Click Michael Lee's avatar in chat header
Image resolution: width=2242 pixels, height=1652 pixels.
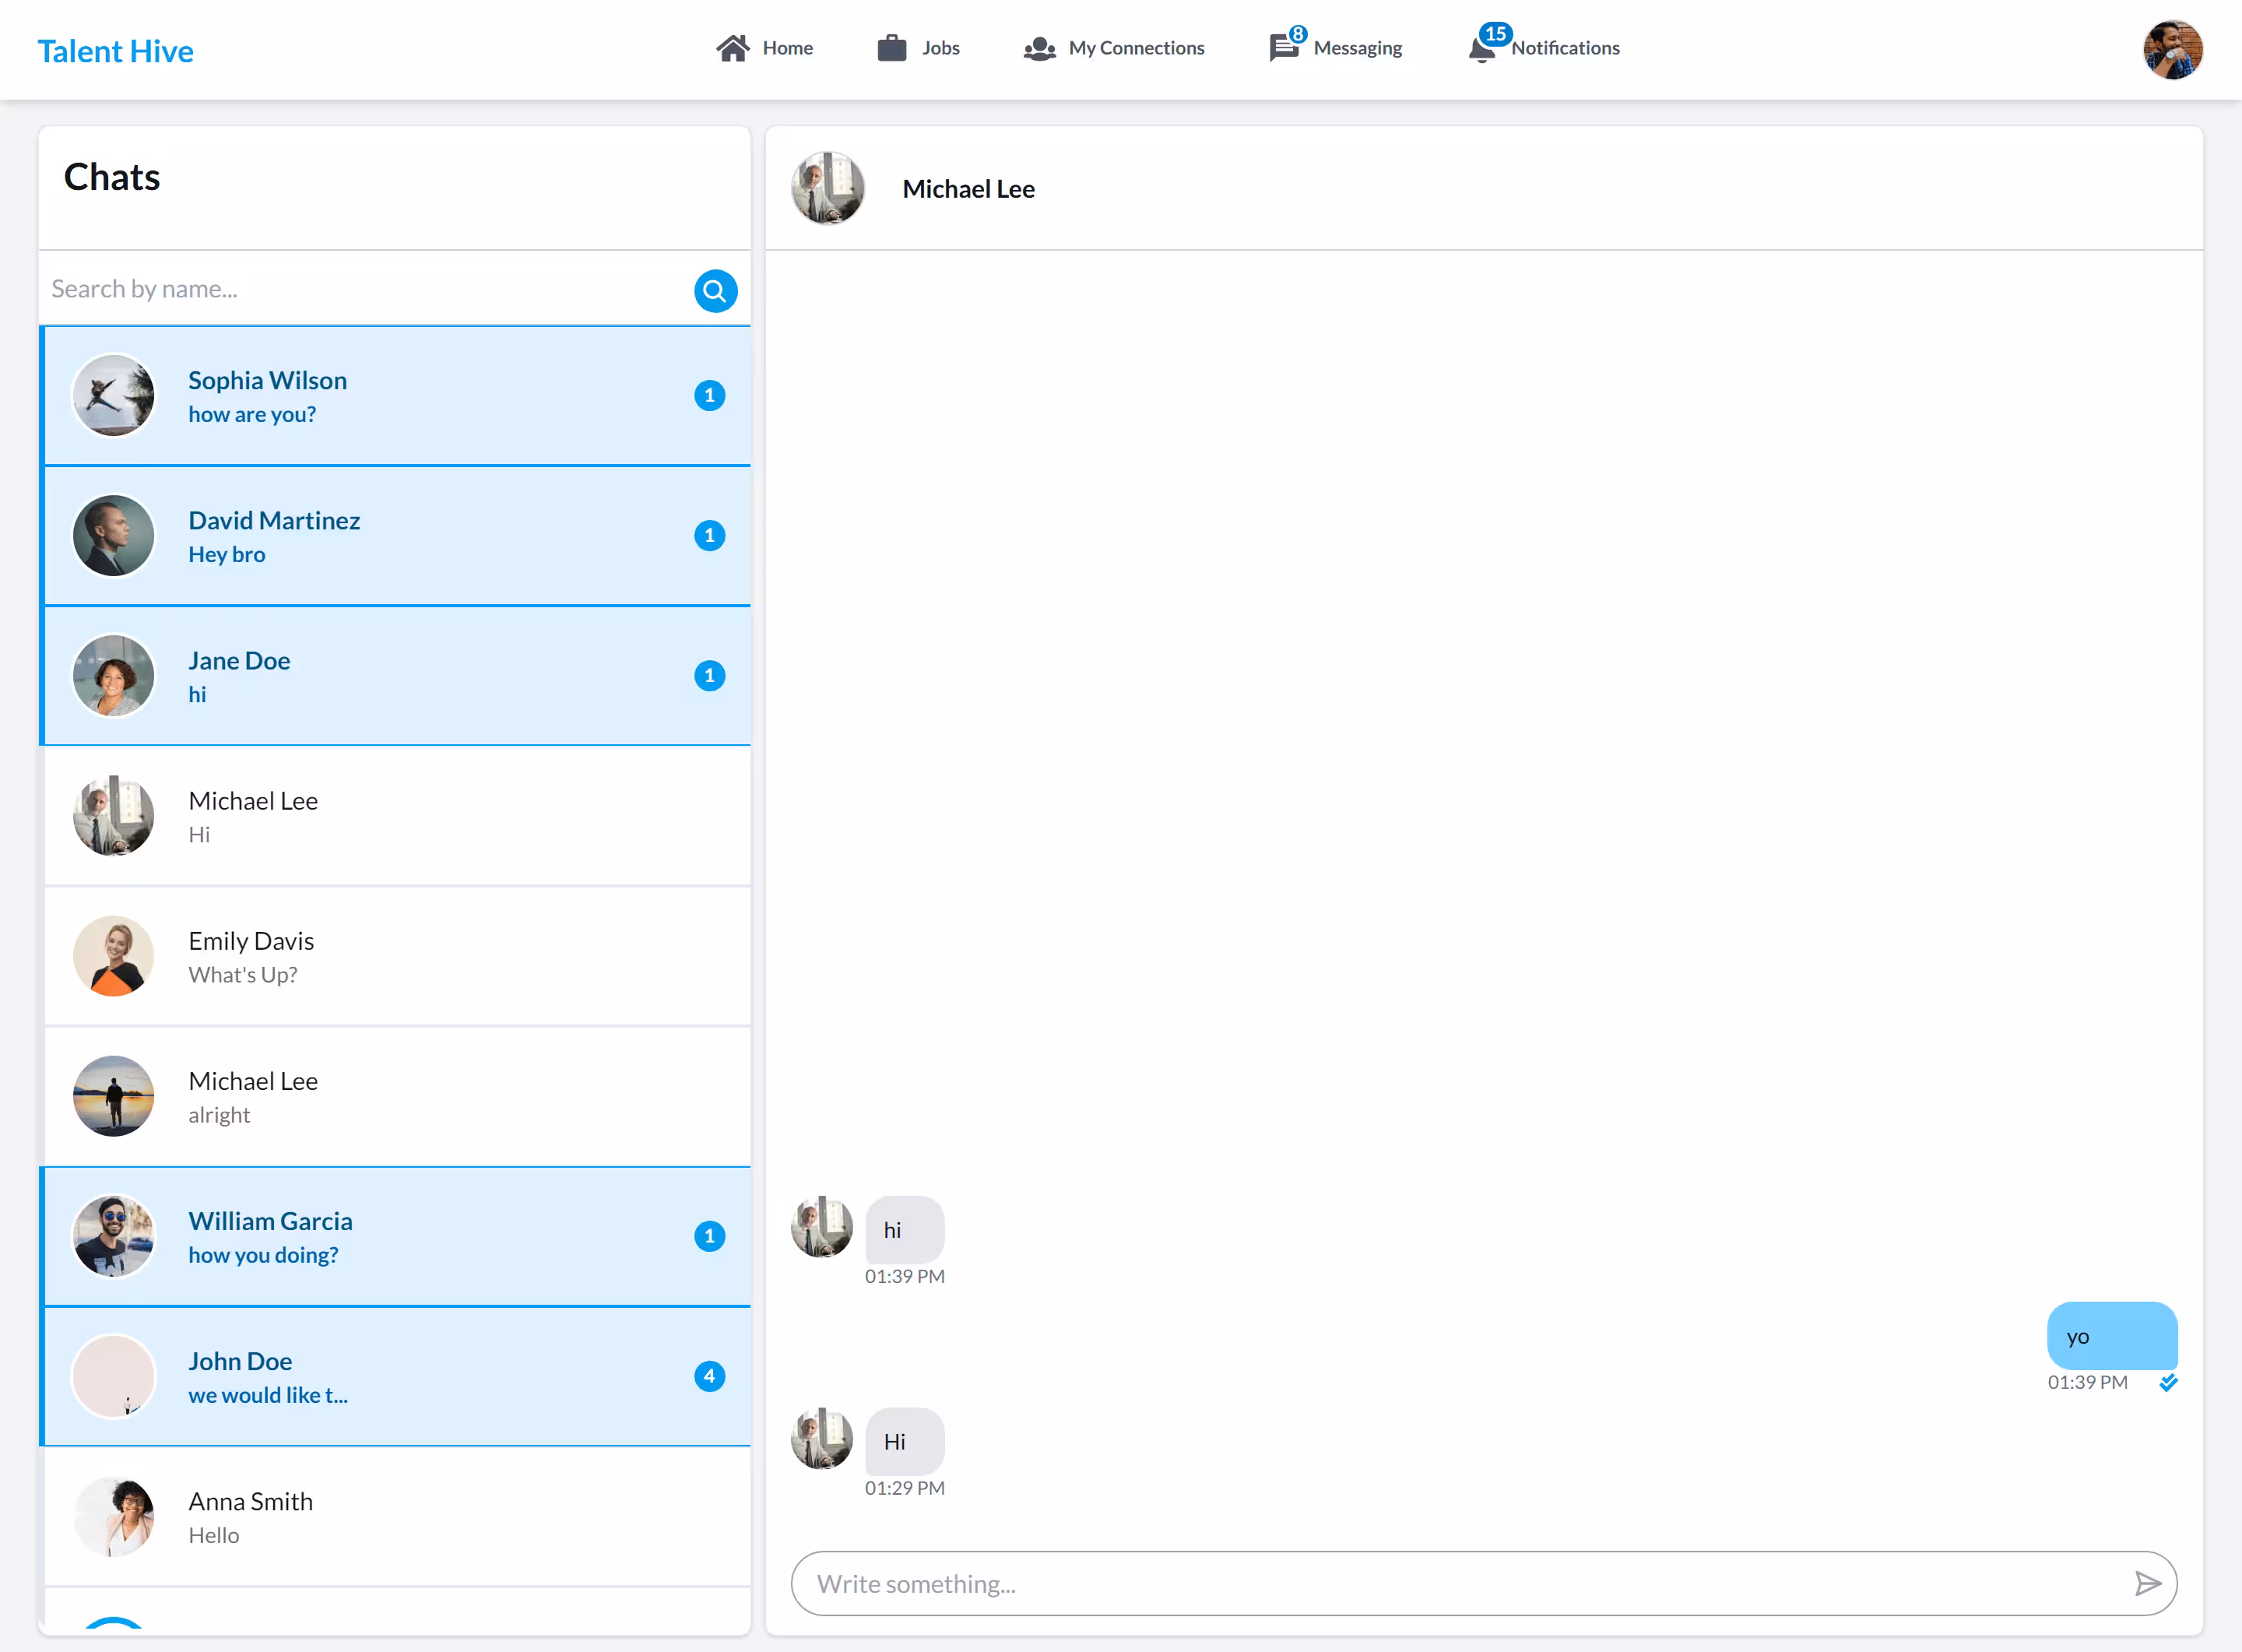(x=827, y=188)
